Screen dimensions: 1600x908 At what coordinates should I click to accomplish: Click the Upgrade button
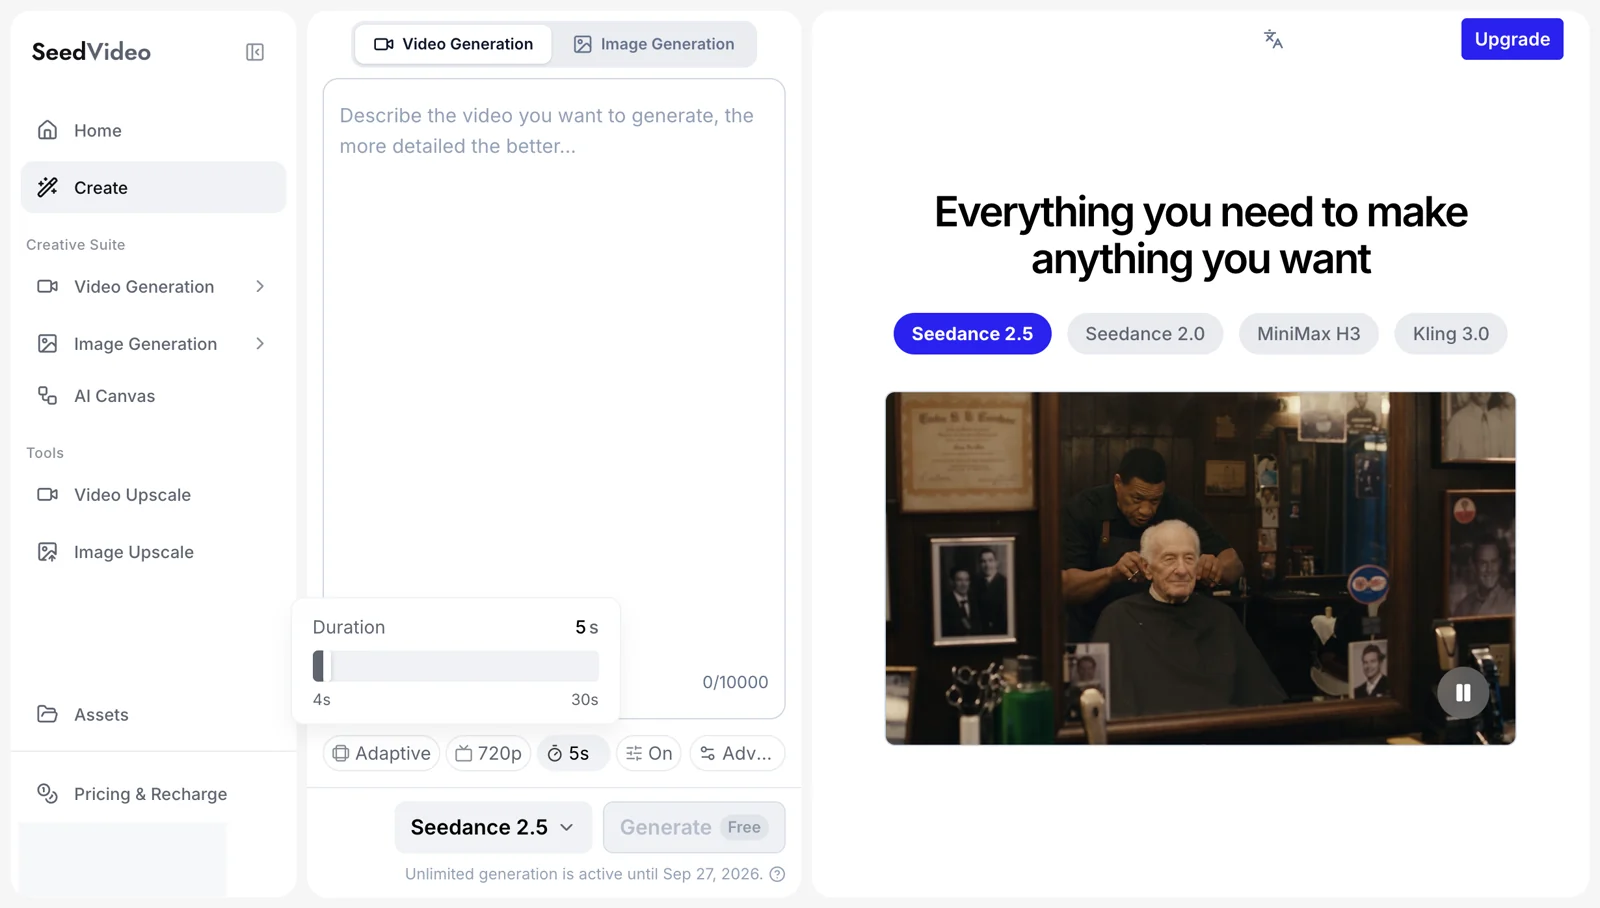1512,39
